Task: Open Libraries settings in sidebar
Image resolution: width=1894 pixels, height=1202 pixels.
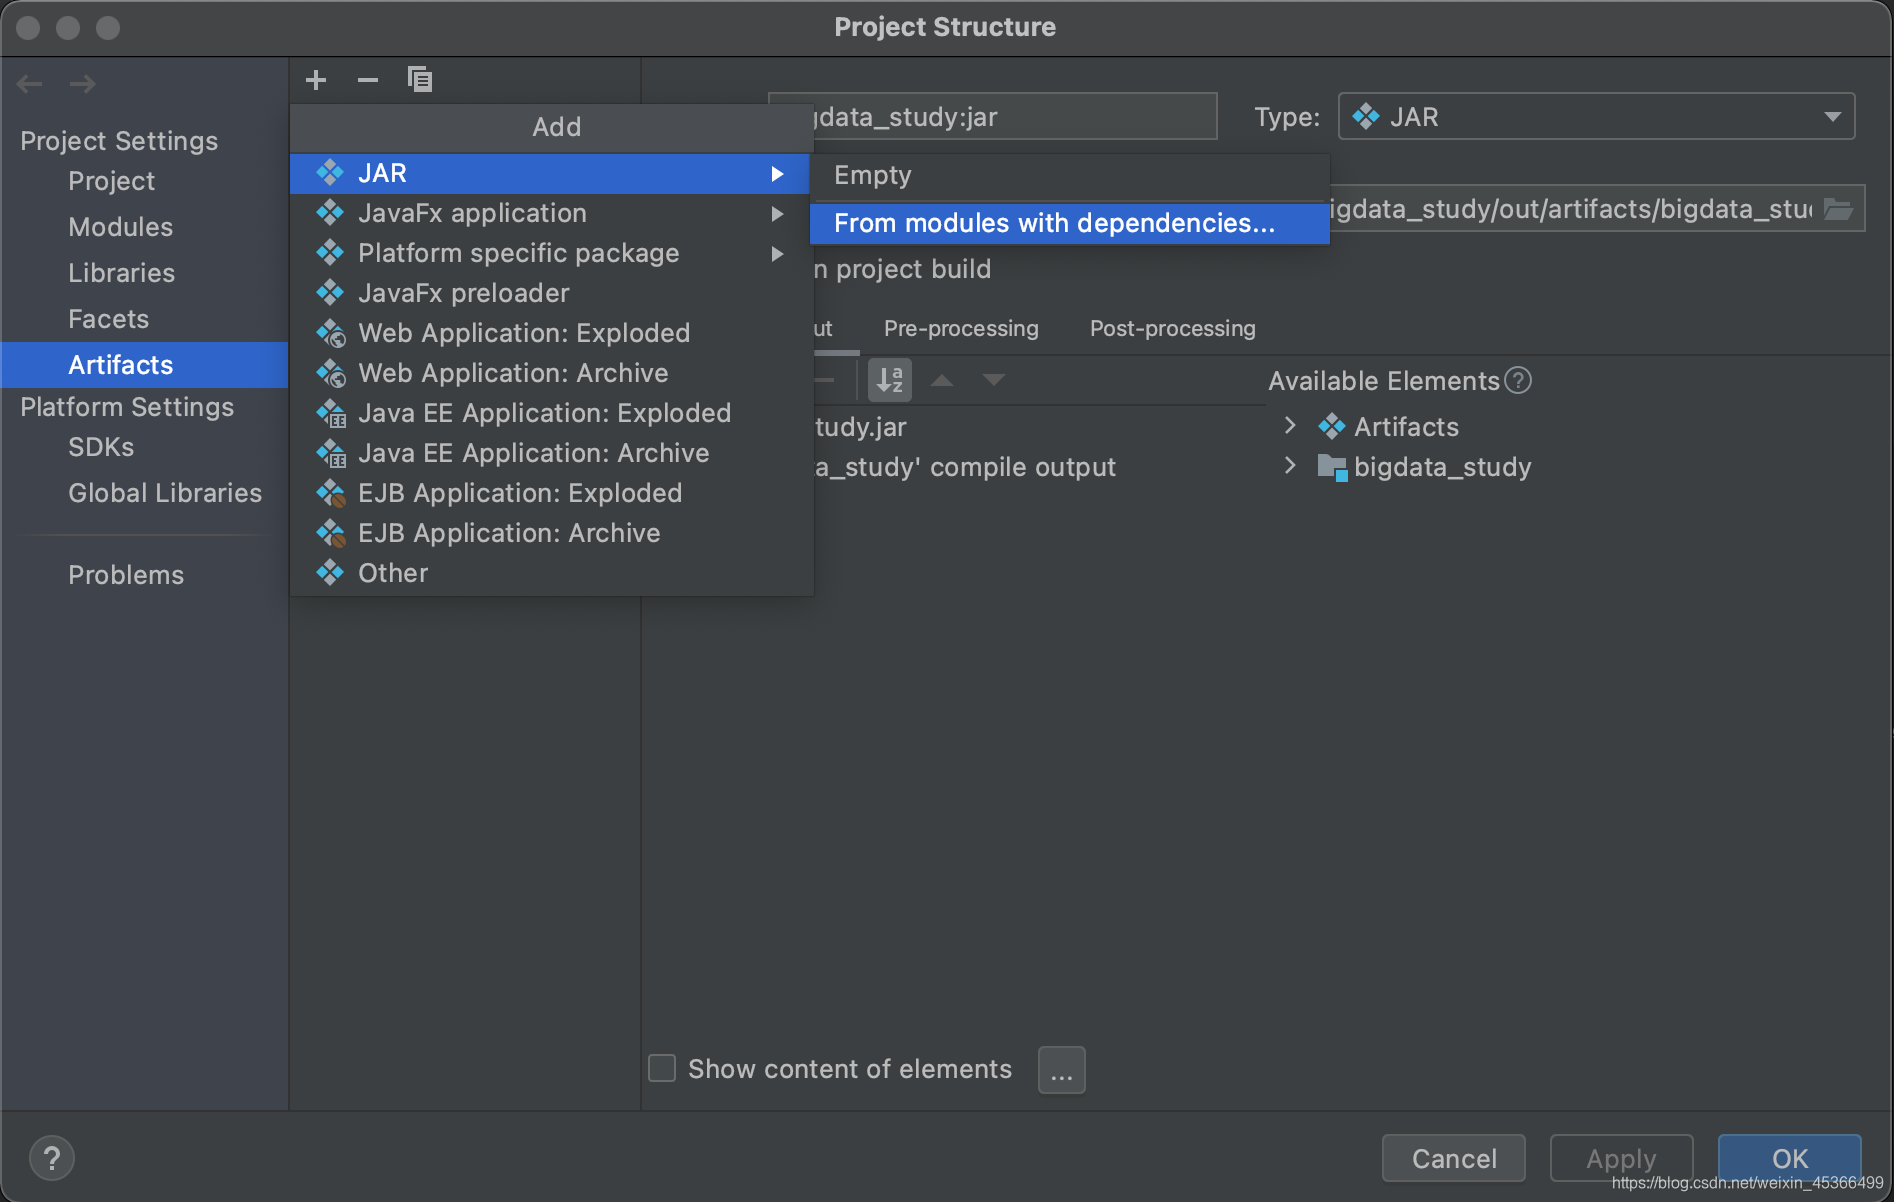Action: [x=122, y=274]
